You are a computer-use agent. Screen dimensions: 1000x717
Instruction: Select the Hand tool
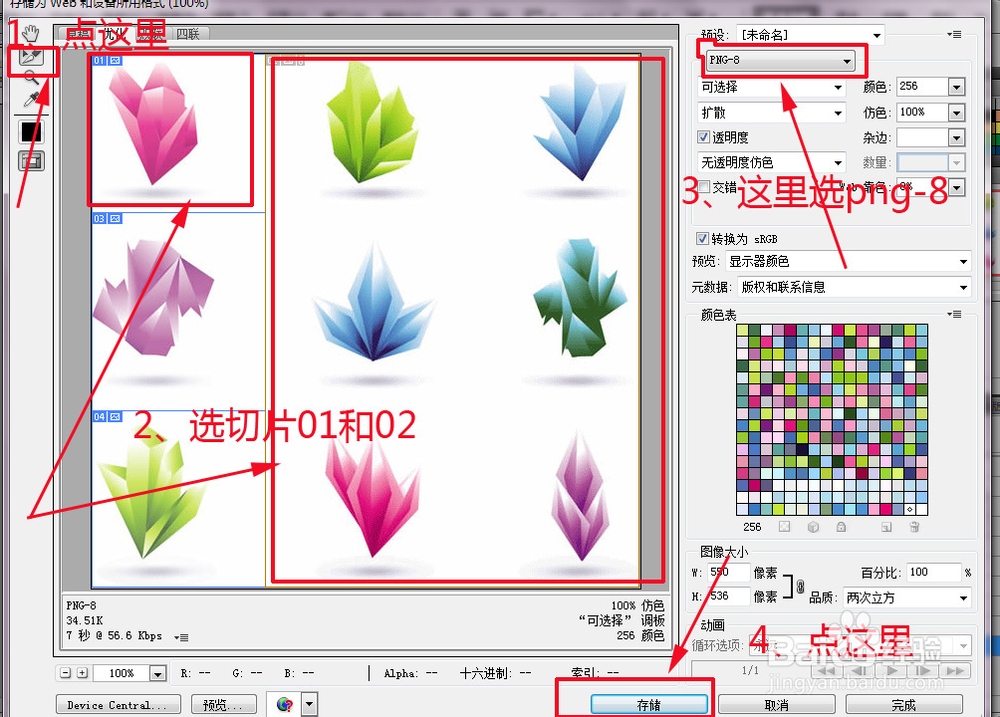31,35
